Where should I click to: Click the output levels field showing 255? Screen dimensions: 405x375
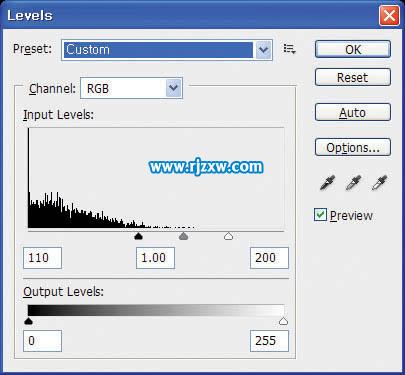(x=269, y=341)
